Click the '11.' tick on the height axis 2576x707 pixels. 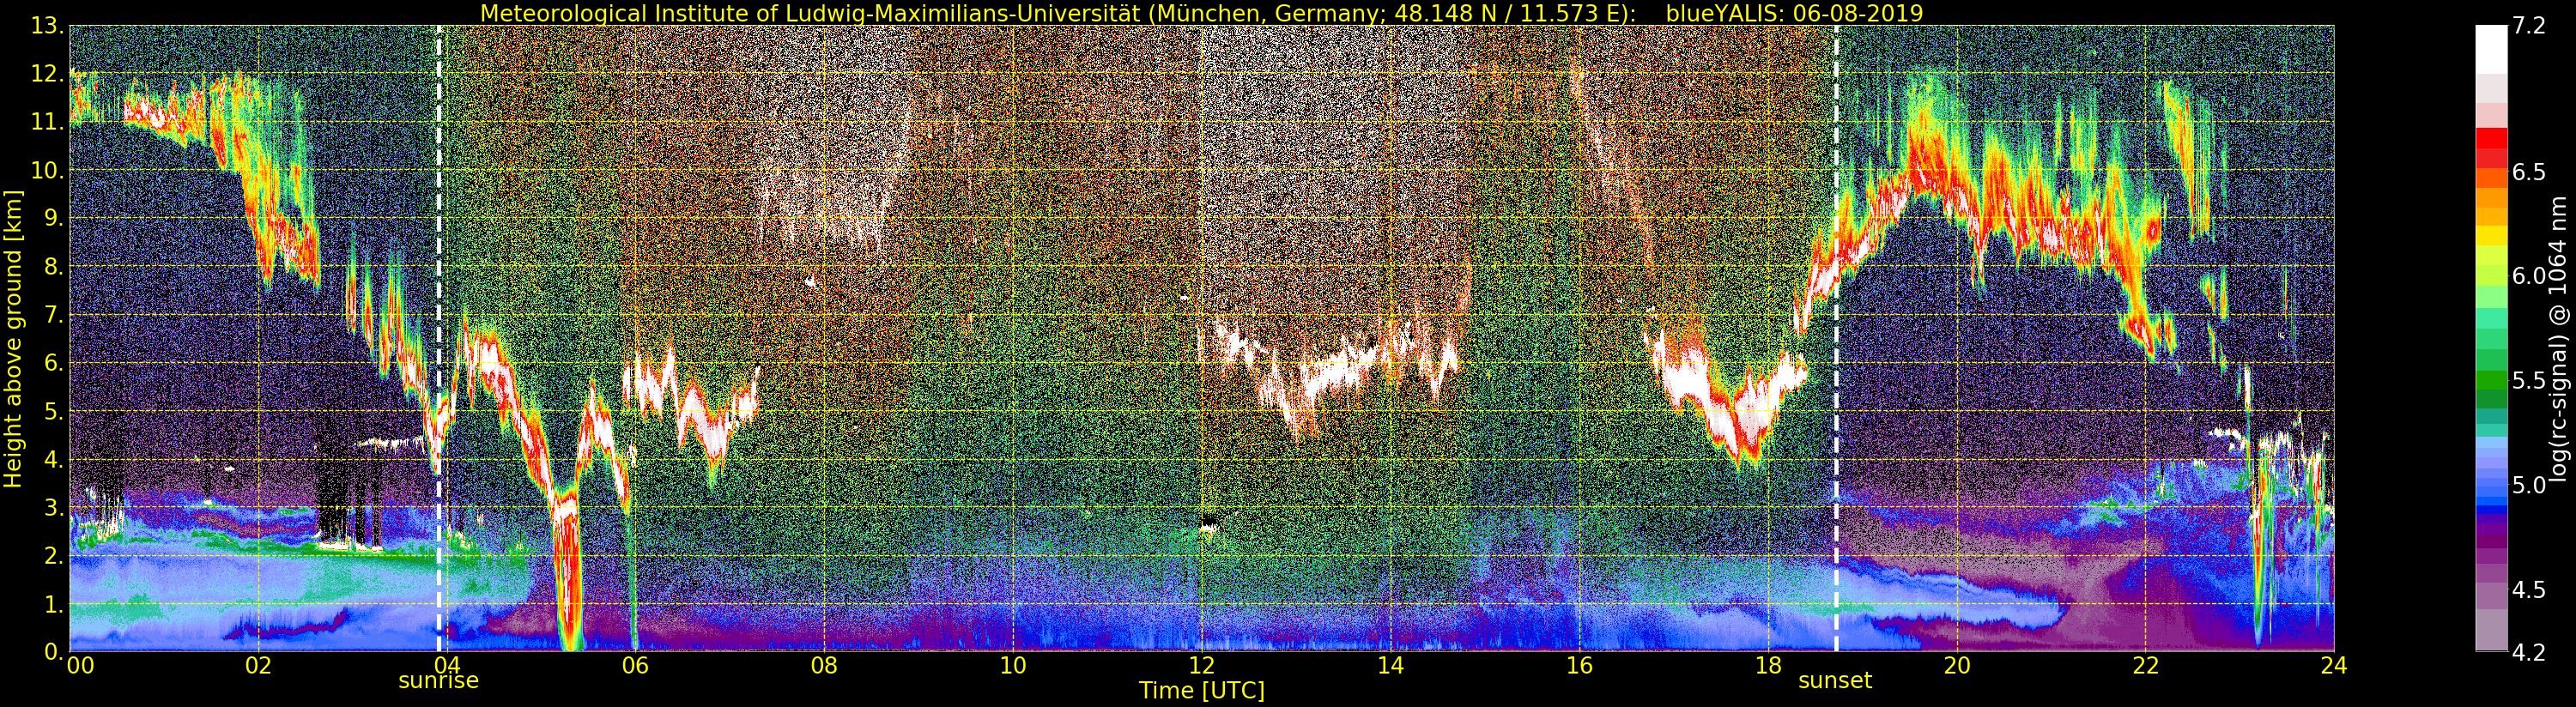49,123
